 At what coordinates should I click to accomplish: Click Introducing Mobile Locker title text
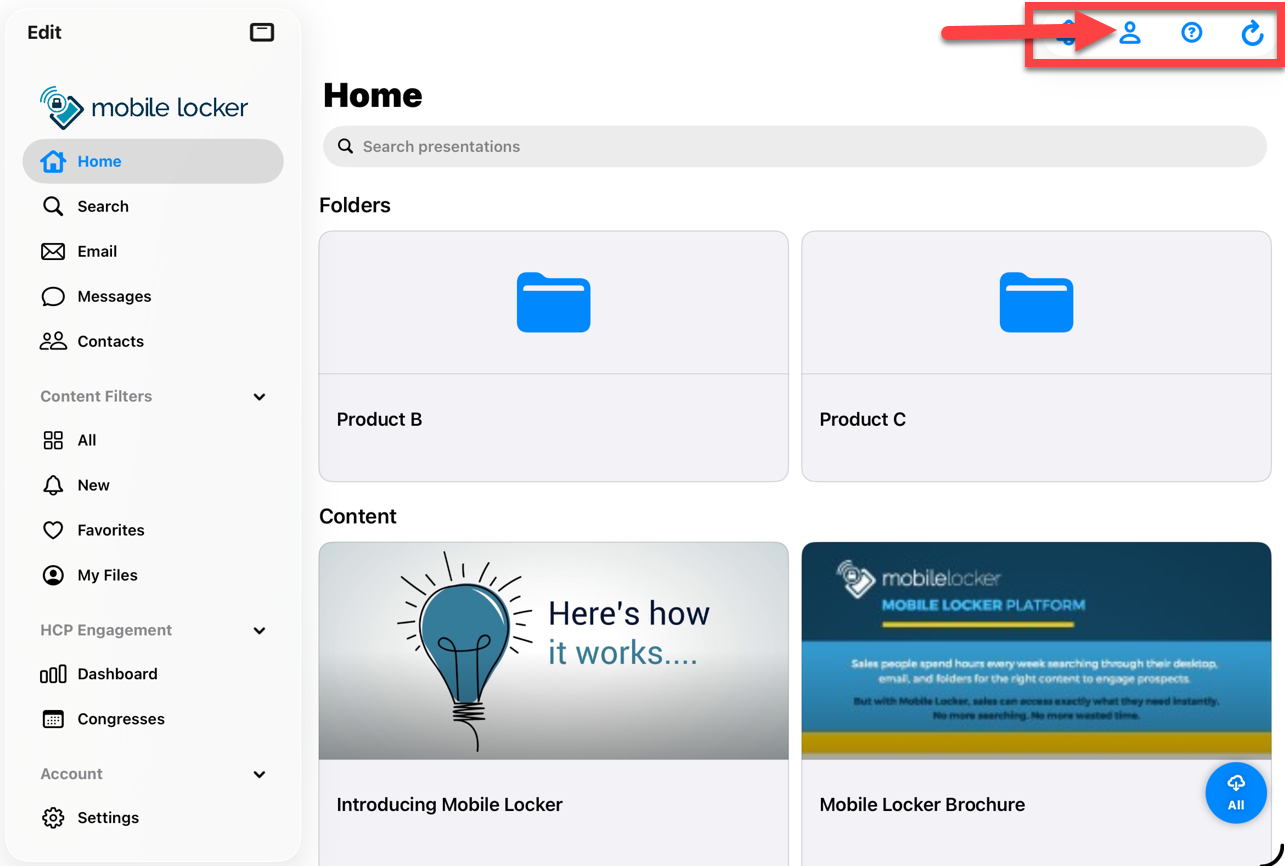[450, 805]
